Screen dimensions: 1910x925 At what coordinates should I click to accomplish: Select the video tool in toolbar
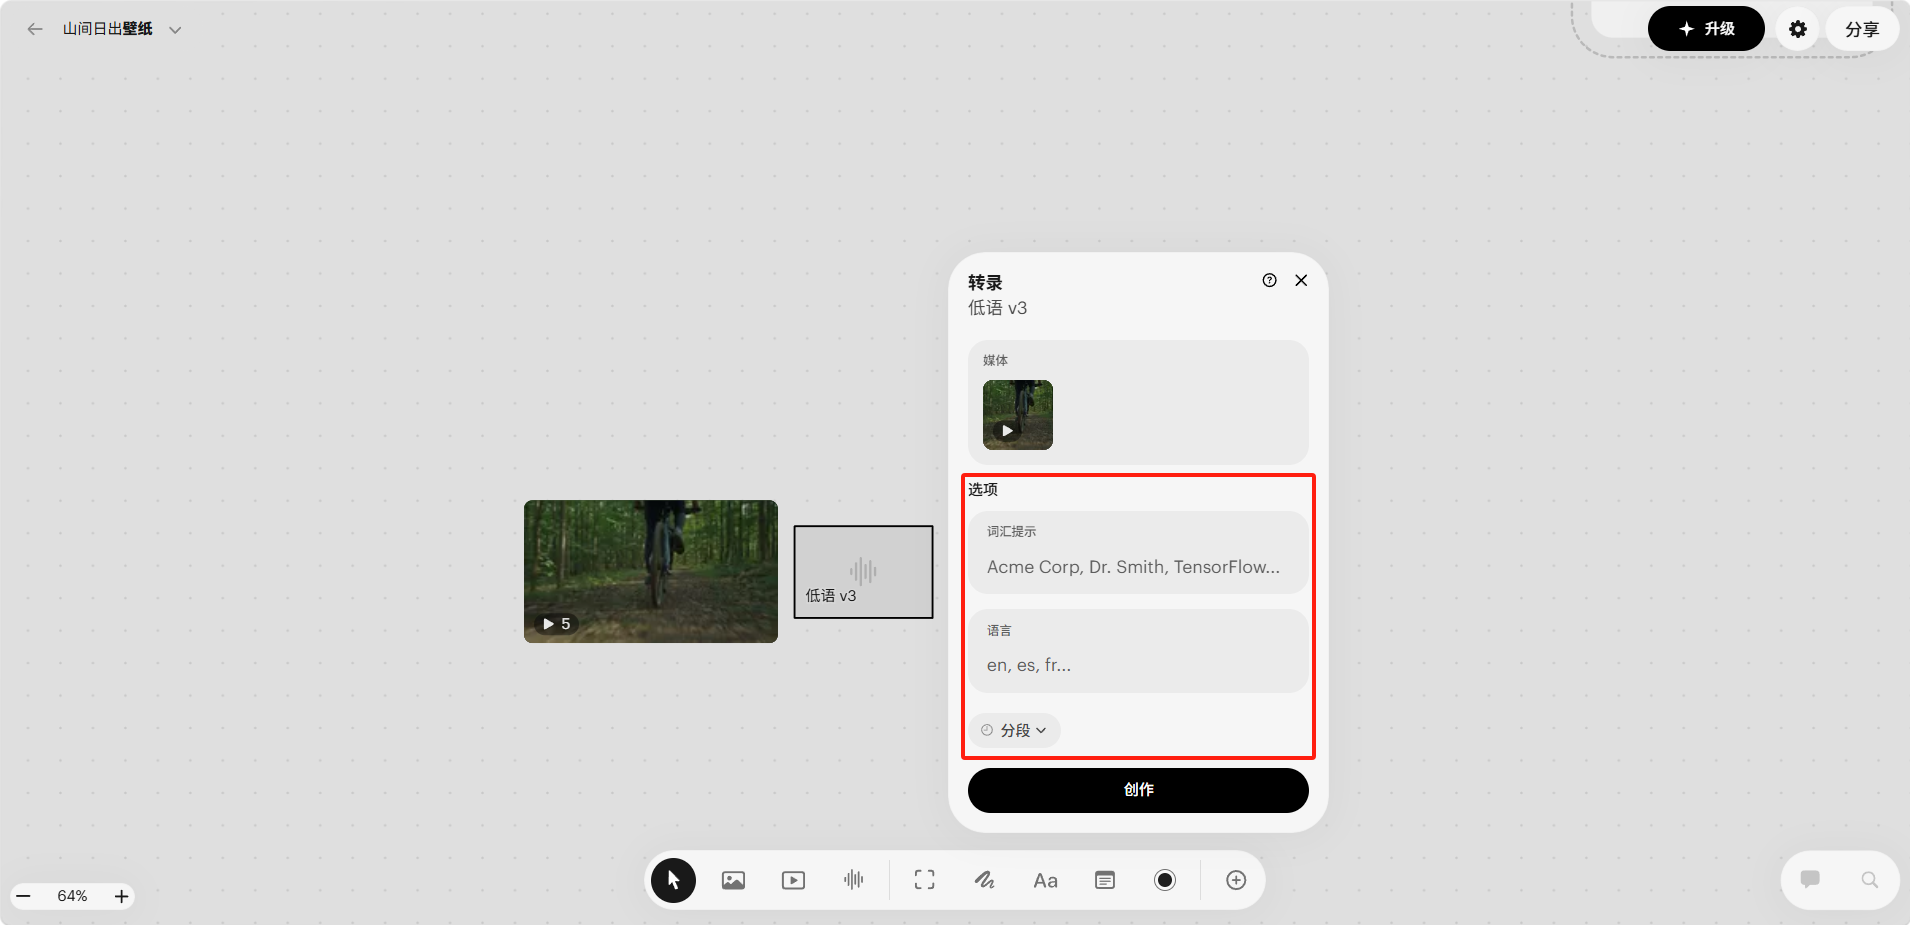(x=793, y=880)
